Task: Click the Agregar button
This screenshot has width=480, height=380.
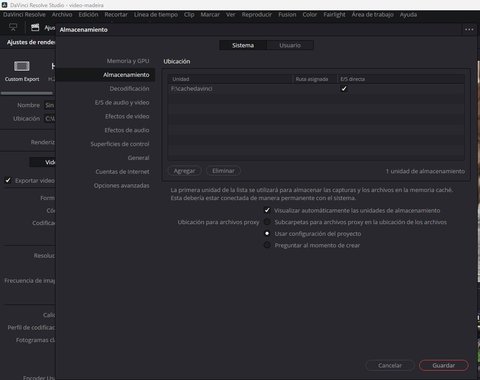Action: 184,171
